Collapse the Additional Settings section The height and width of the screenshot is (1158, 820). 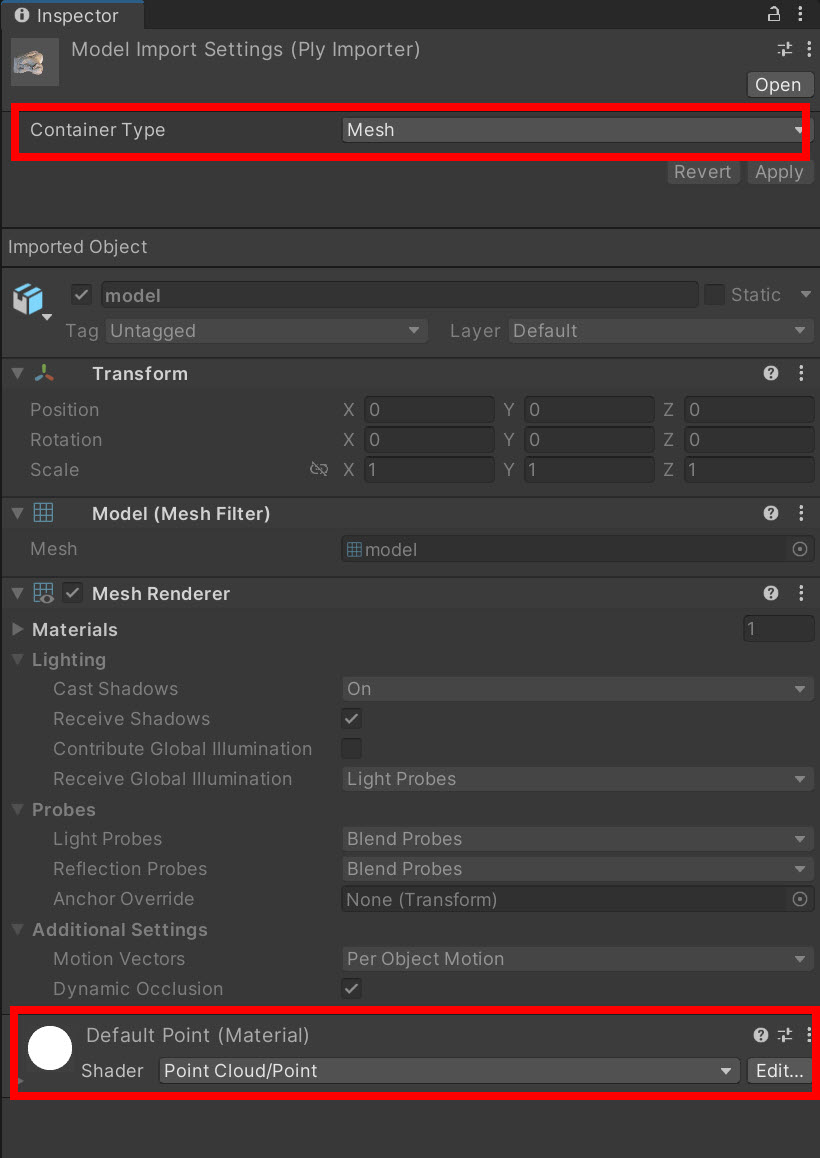pyautogui.click(x=18, y=929)
